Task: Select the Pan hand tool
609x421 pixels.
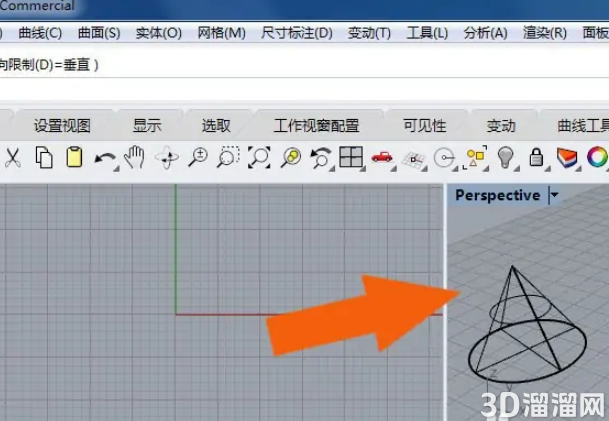Action: point(134,157)
